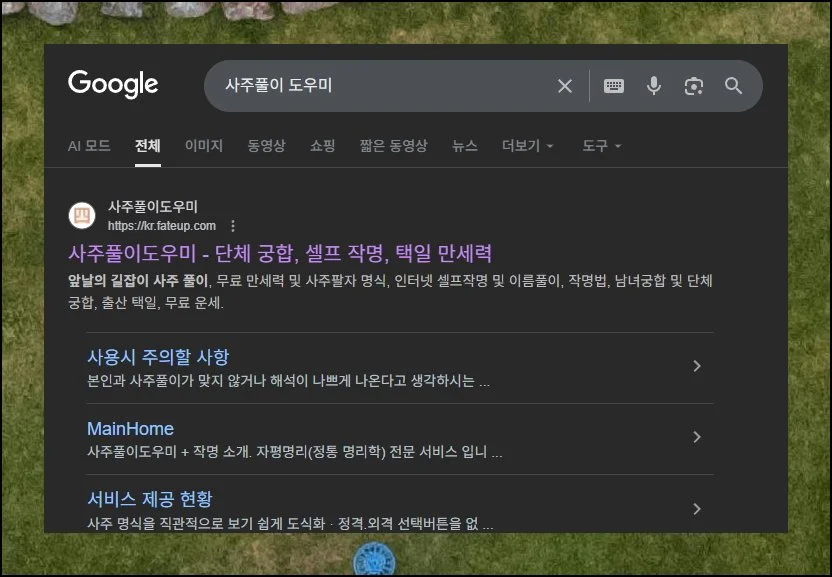
Task: Switch to the 이미지 tab
Action: click(x=204, y=146)
